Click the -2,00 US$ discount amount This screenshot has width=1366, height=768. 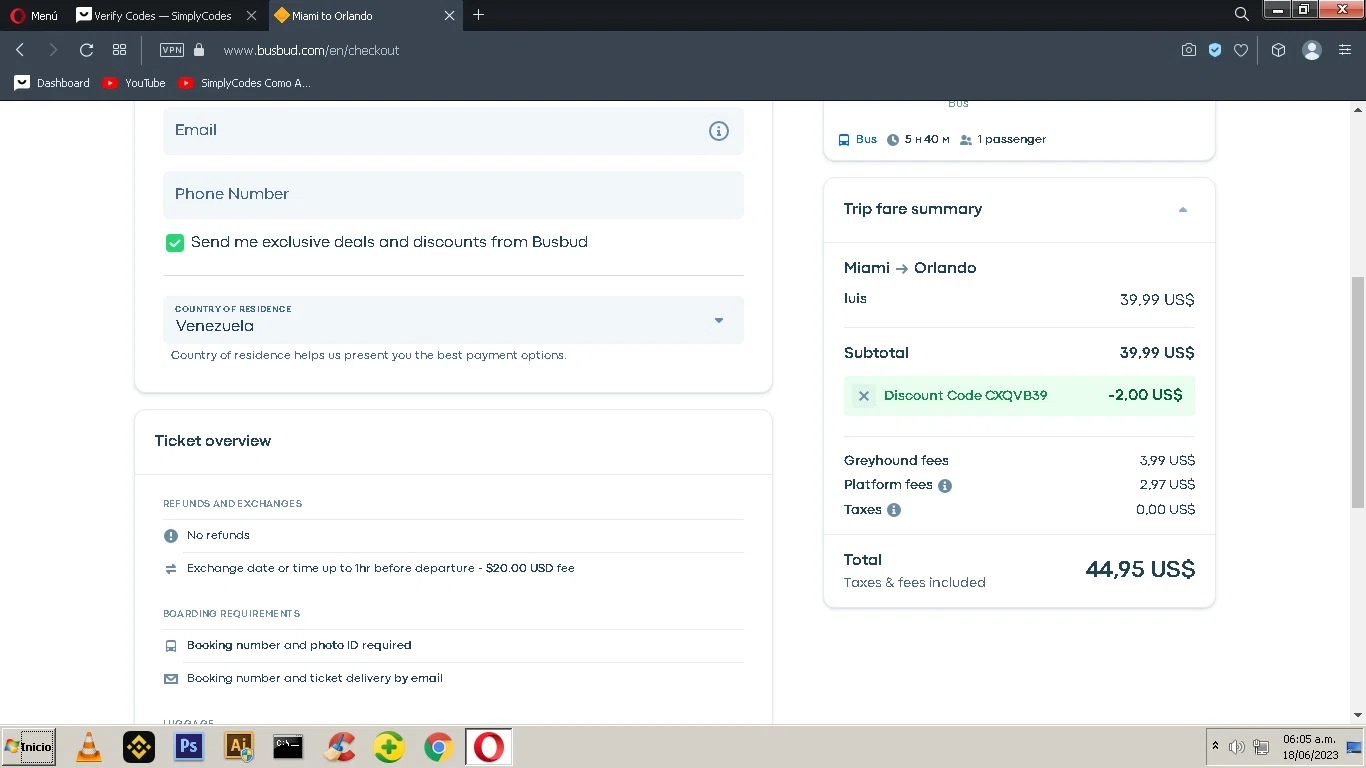[x=1145, y=395]
